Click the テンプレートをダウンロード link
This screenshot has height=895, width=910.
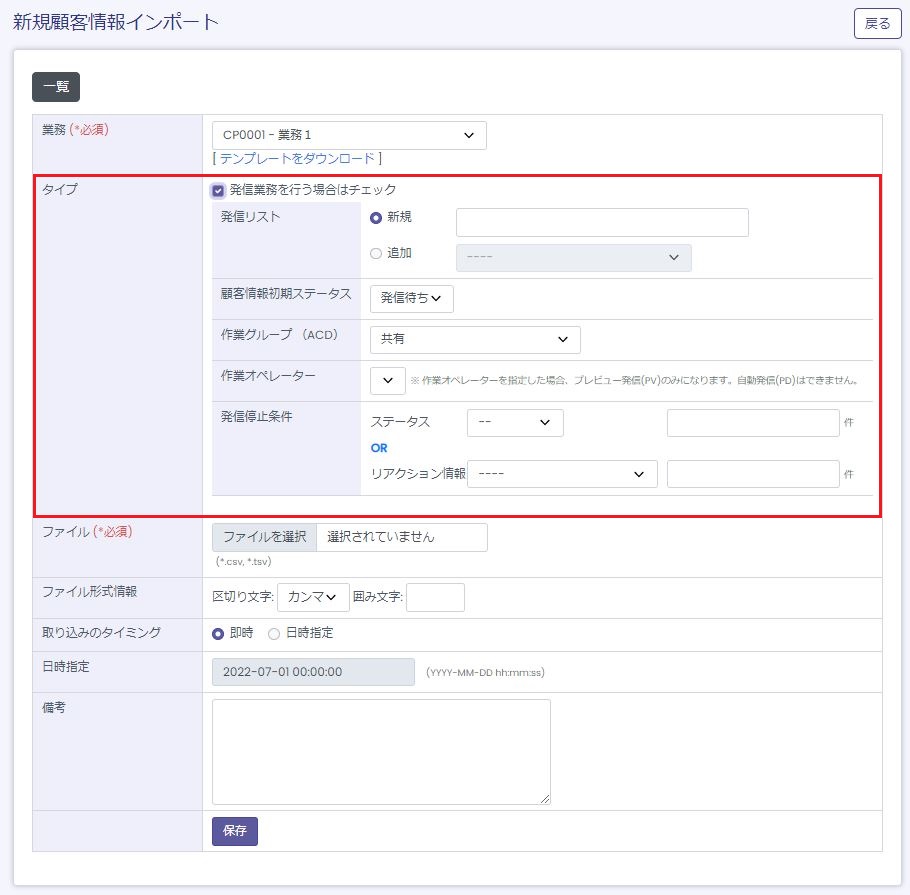297,159
